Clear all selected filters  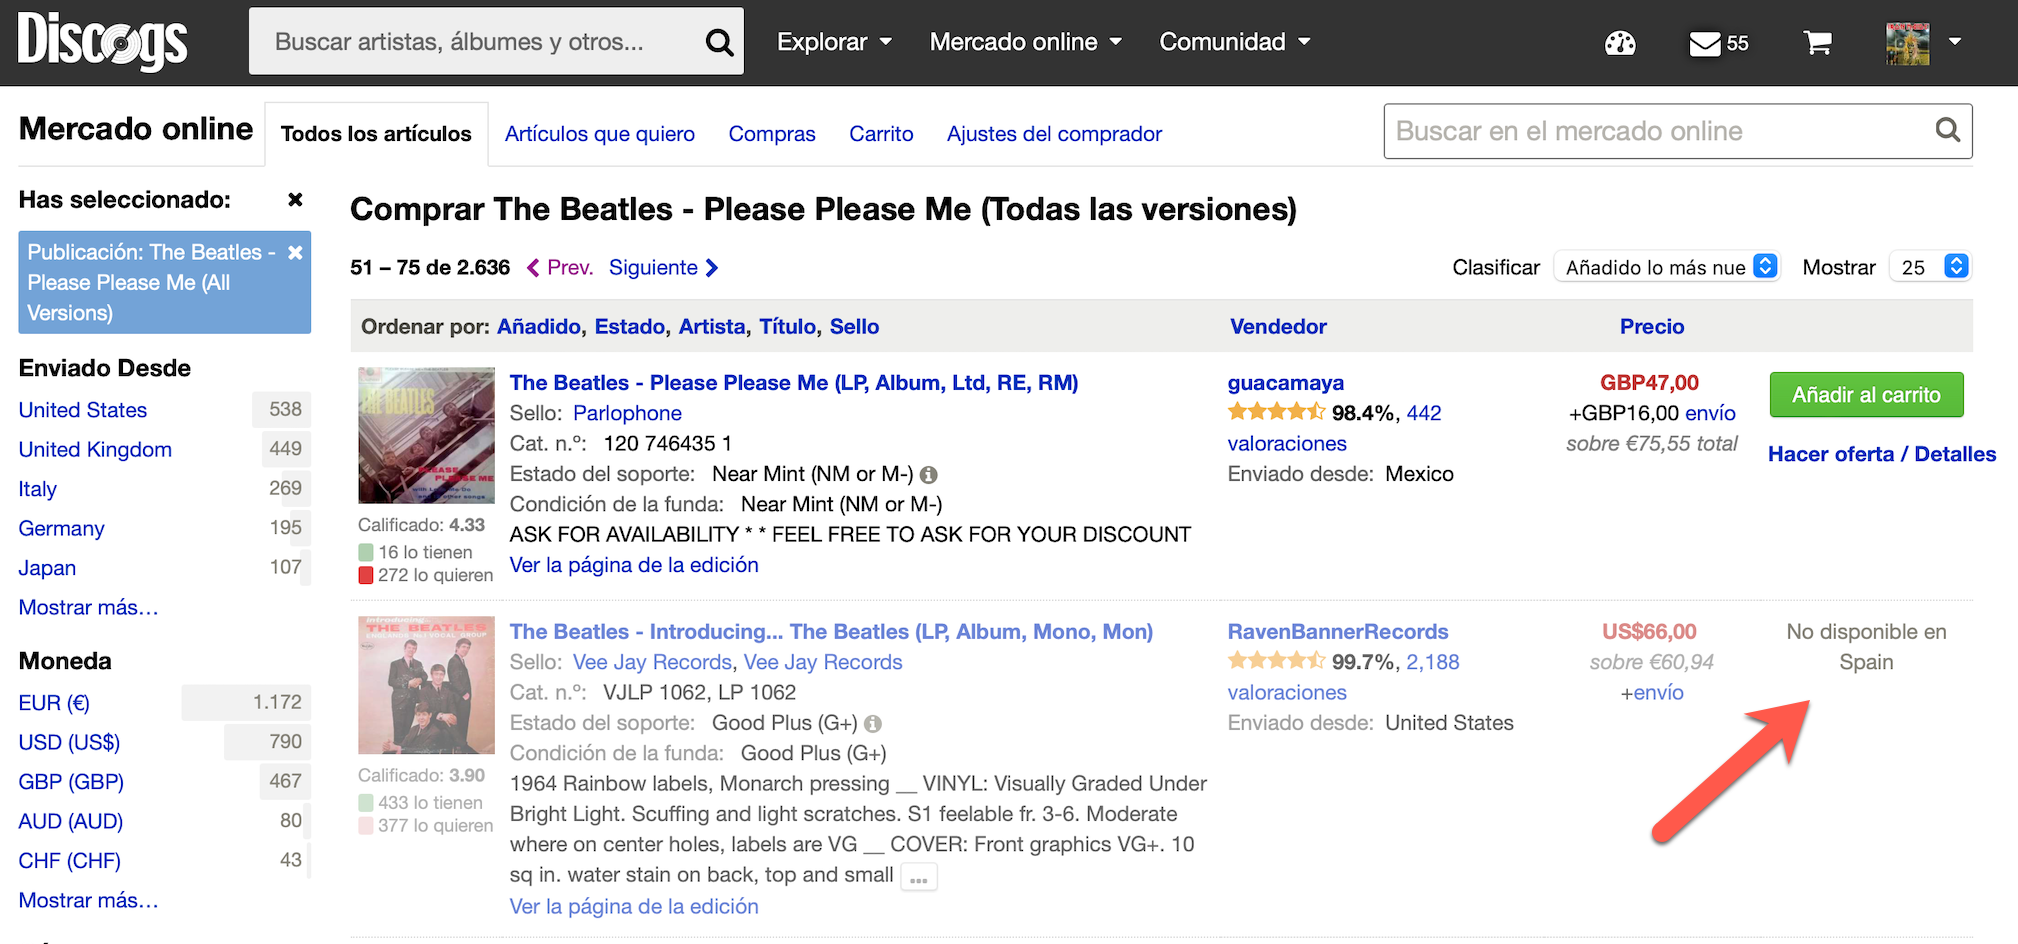295,200
